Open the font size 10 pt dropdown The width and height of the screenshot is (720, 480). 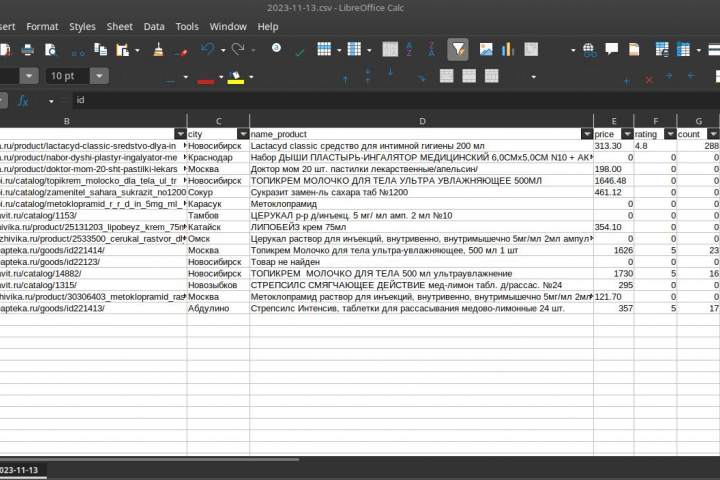click(99, 76)
